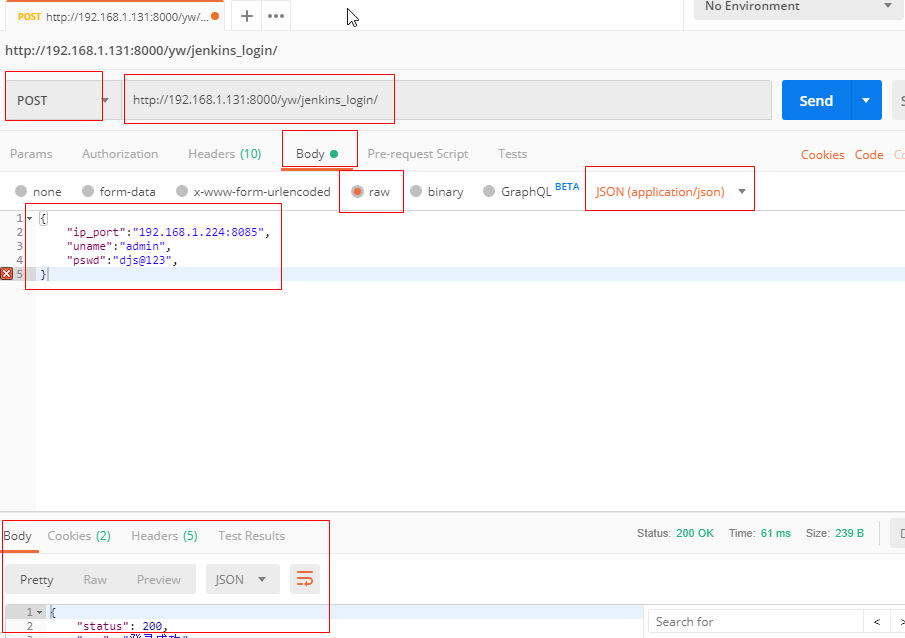Switch response view to Raw
Image resolution: width=905 pixels, height=638 pixels.
pos(95,579)
